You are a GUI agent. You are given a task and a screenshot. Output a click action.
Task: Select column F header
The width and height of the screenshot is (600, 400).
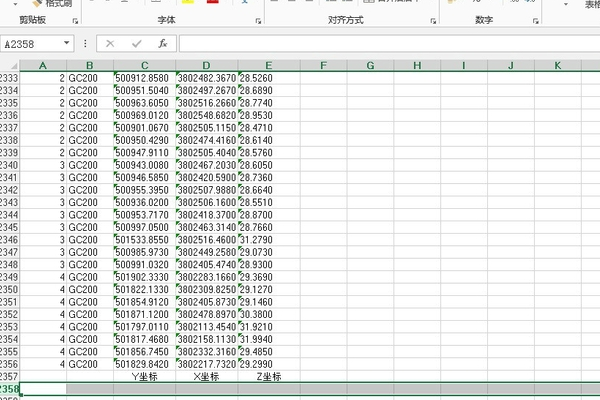click(x=324, y=65)
